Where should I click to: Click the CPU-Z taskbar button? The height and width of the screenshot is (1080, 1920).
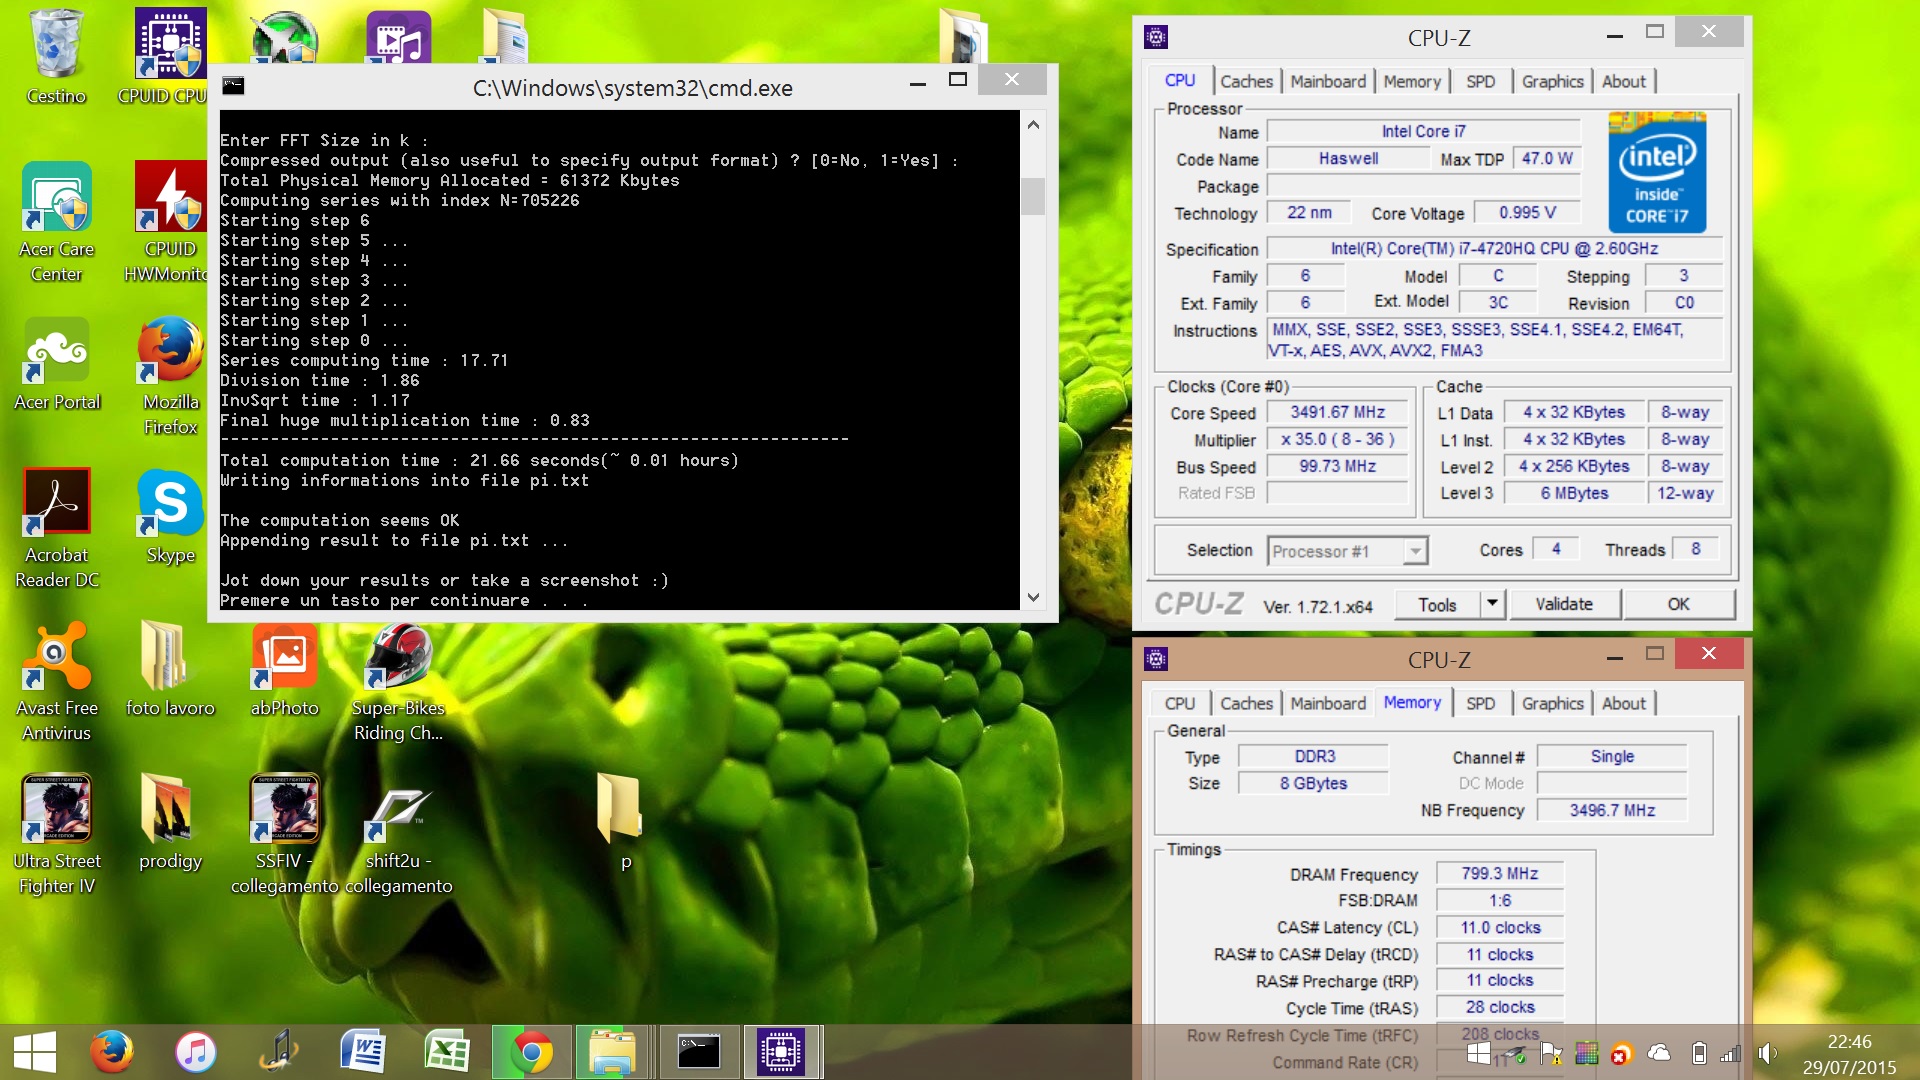[782, 1052]
